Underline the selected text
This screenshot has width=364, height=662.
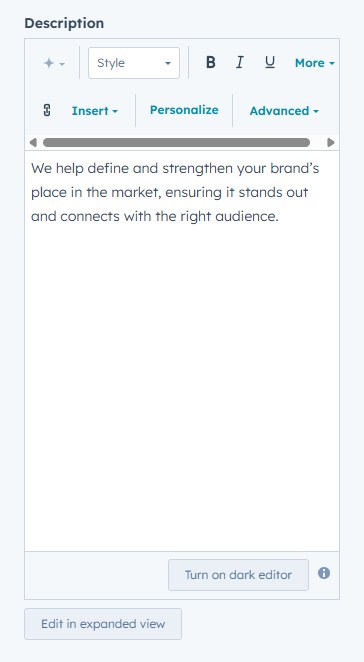(x=270, y=63)
